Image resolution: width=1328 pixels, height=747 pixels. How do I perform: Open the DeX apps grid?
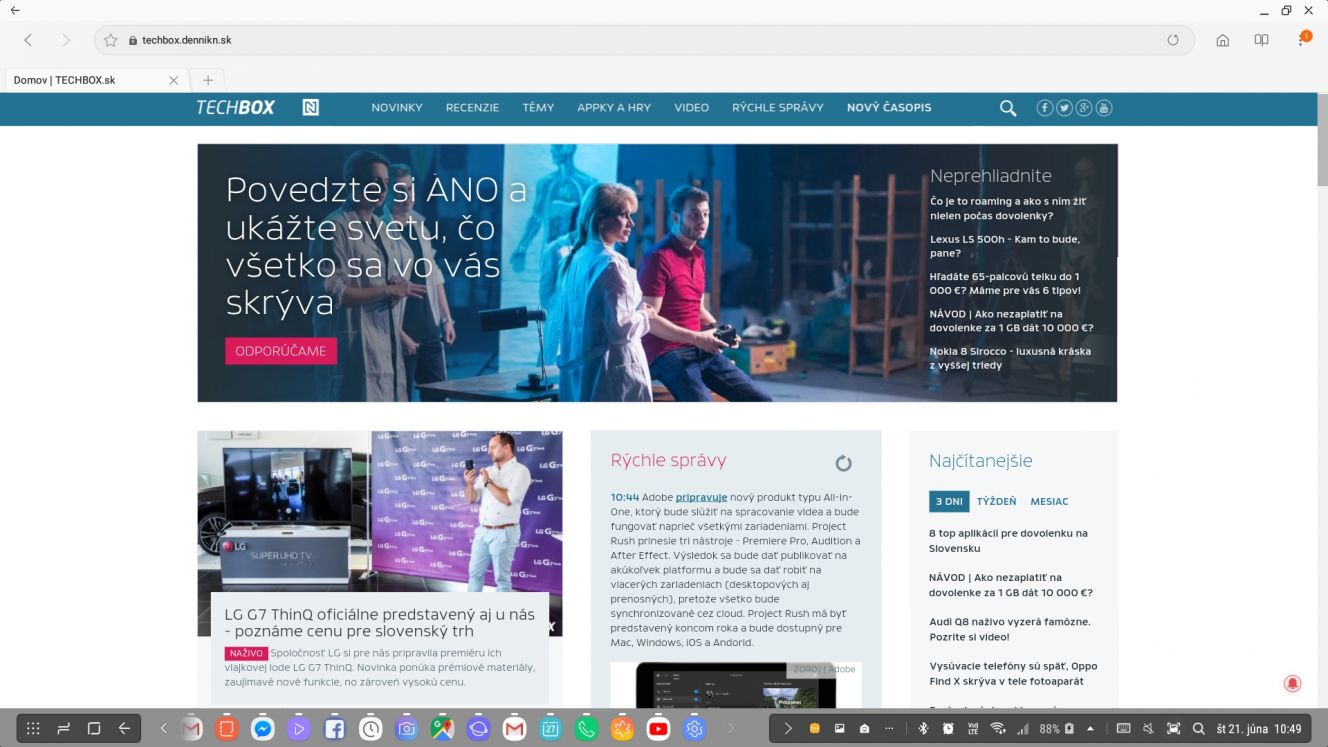click(33, 729)
